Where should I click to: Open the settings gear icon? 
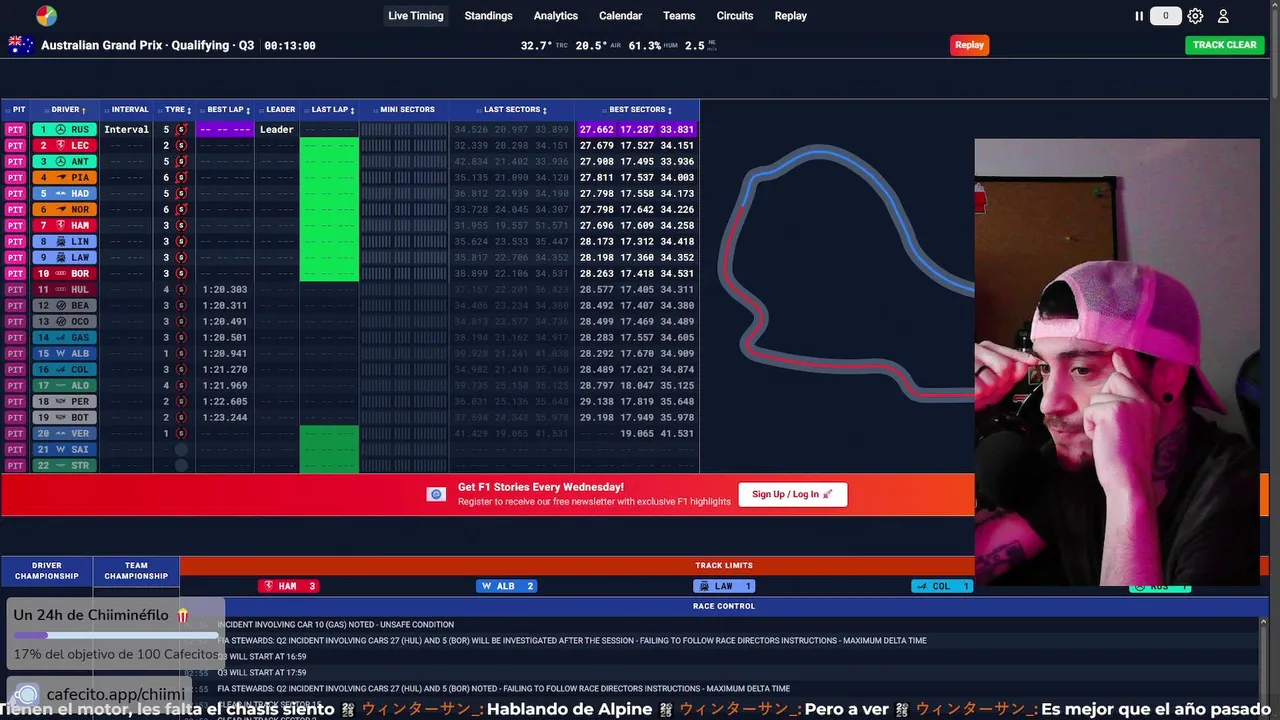(1195, 16)
